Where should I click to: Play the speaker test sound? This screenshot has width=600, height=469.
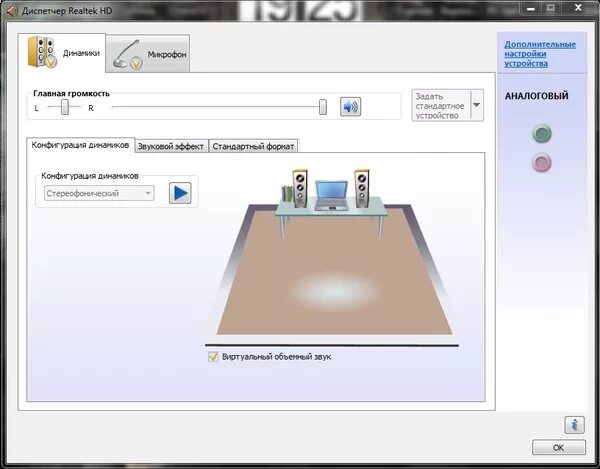(180, 193)
